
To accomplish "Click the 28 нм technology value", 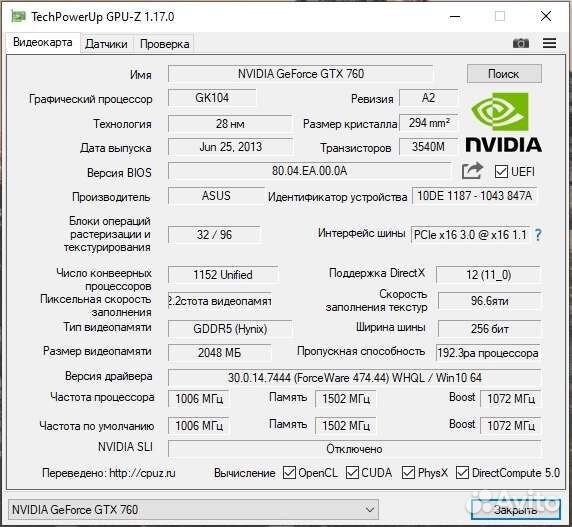I will tap(230, 124).
